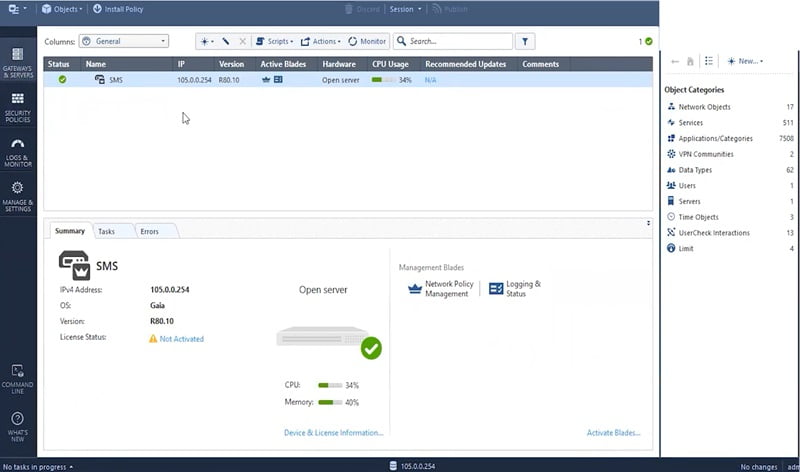Open the Logs & Monitor view

[x=18, y=152]
